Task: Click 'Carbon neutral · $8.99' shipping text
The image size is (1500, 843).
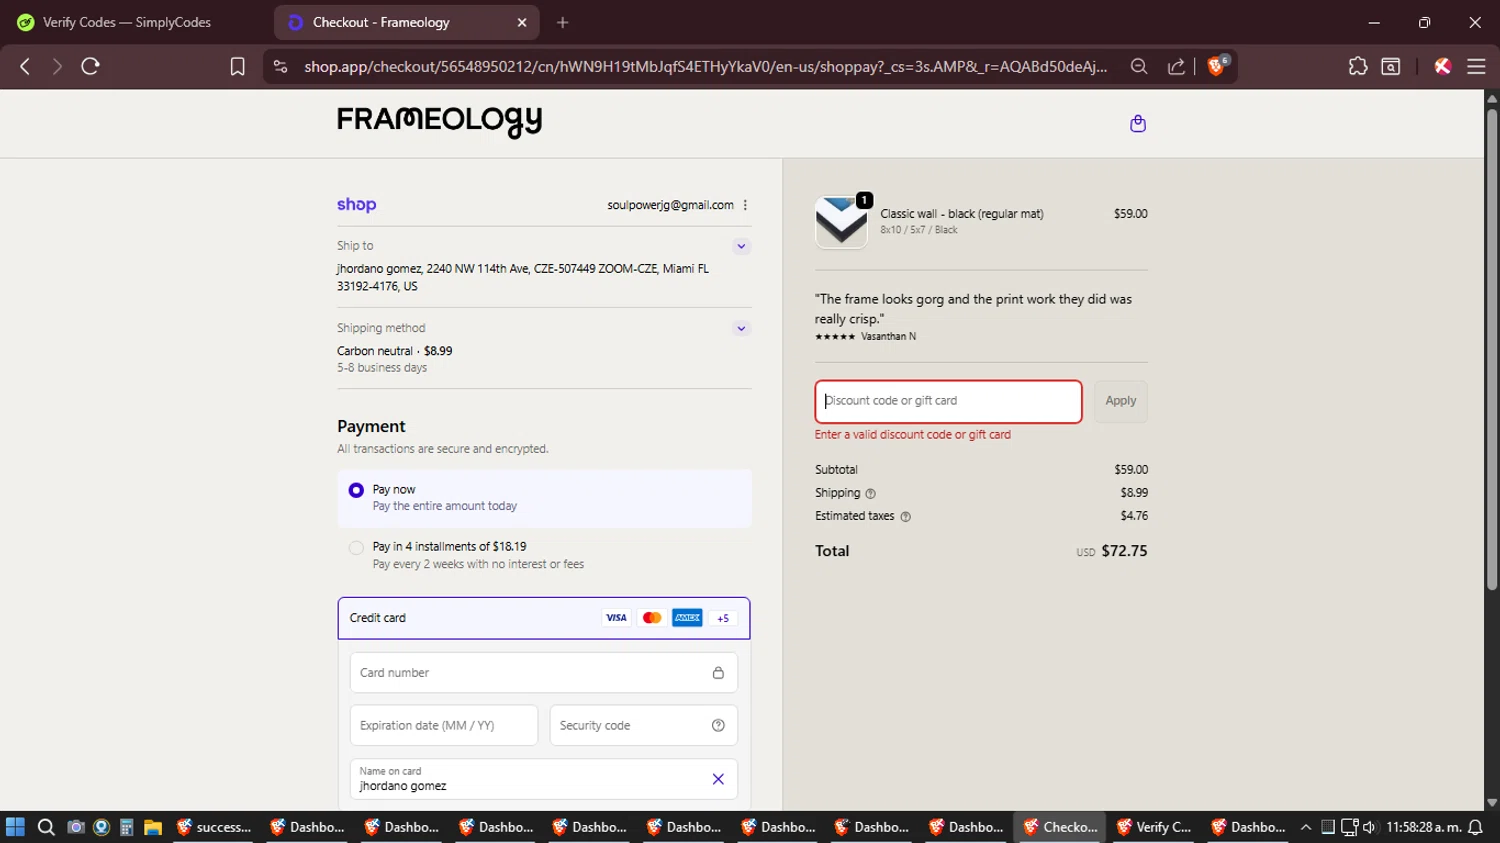Action: tap(395, 351)
